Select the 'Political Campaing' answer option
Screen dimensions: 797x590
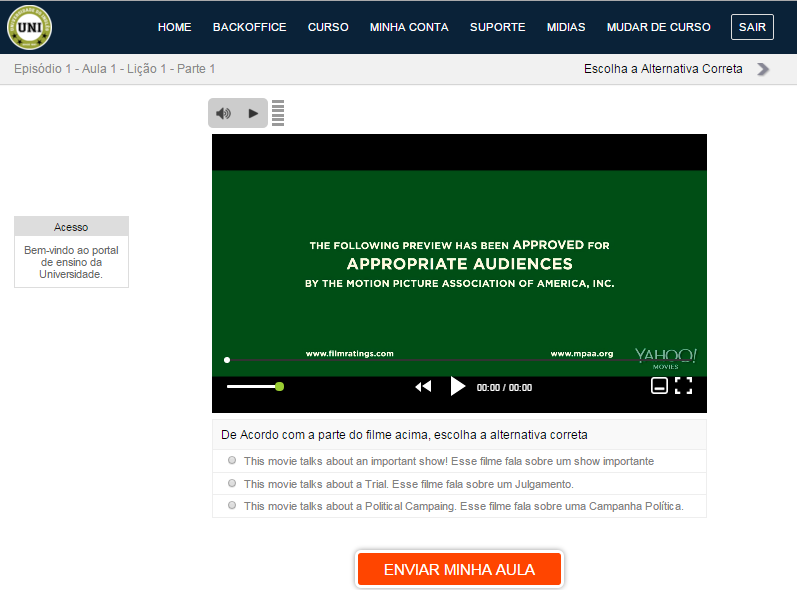(x=232, y=505)
